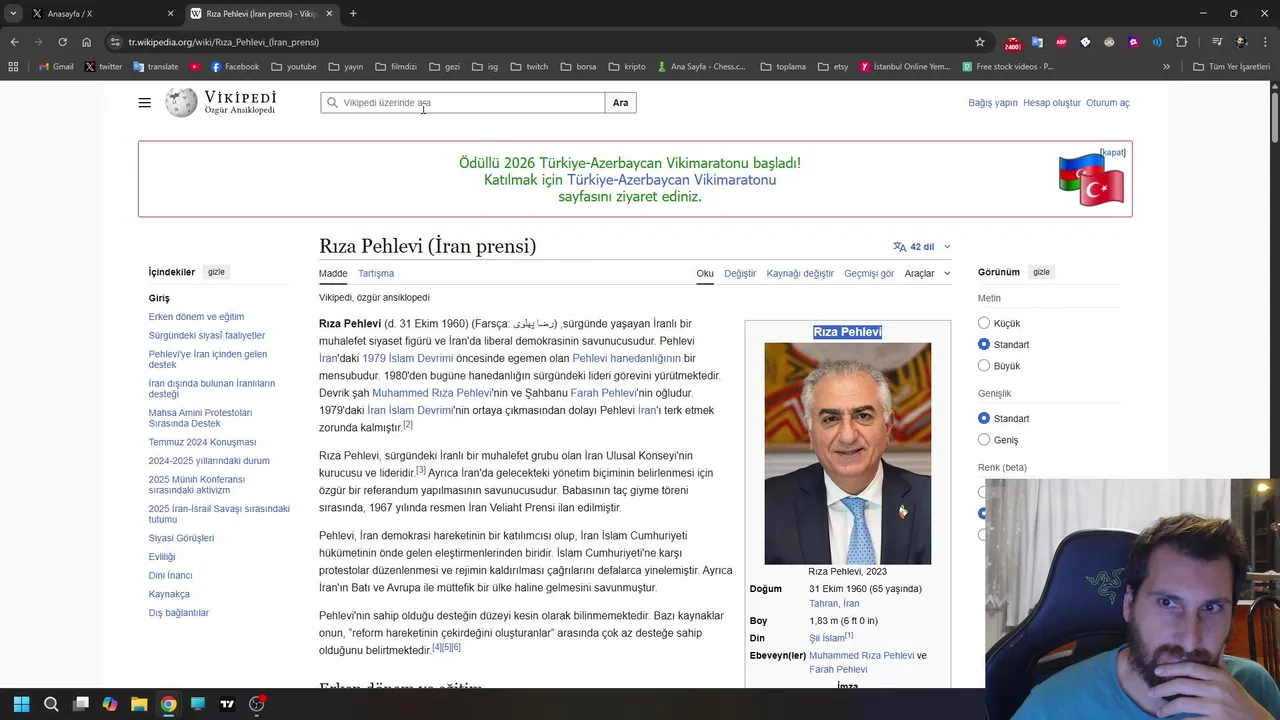Open File Explorer from the taskbar
Screen dimensions: 1280x720
click(139, 704)
